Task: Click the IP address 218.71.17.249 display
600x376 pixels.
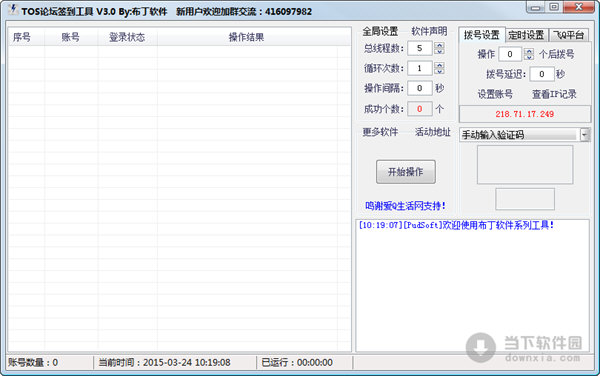Action: (525, 114)
